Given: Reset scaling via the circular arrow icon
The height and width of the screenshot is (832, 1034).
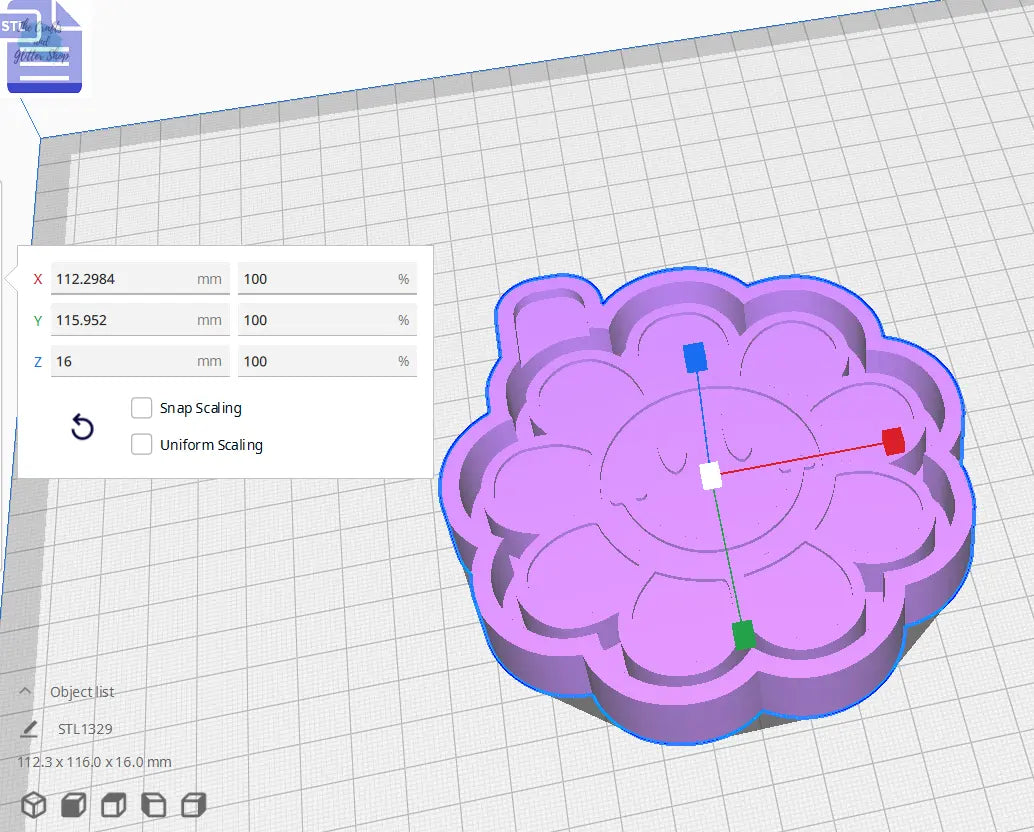Looking at the screenshot, I should coord(82,427).
